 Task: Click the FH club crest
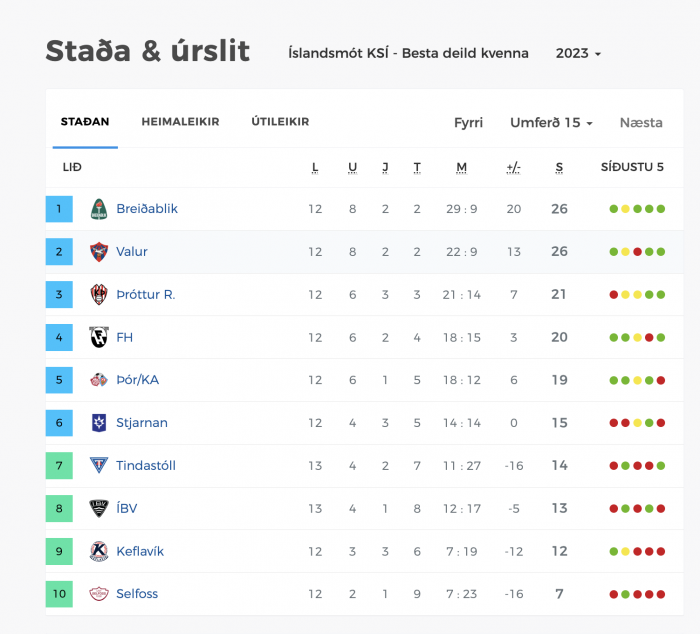coord(99,337)
